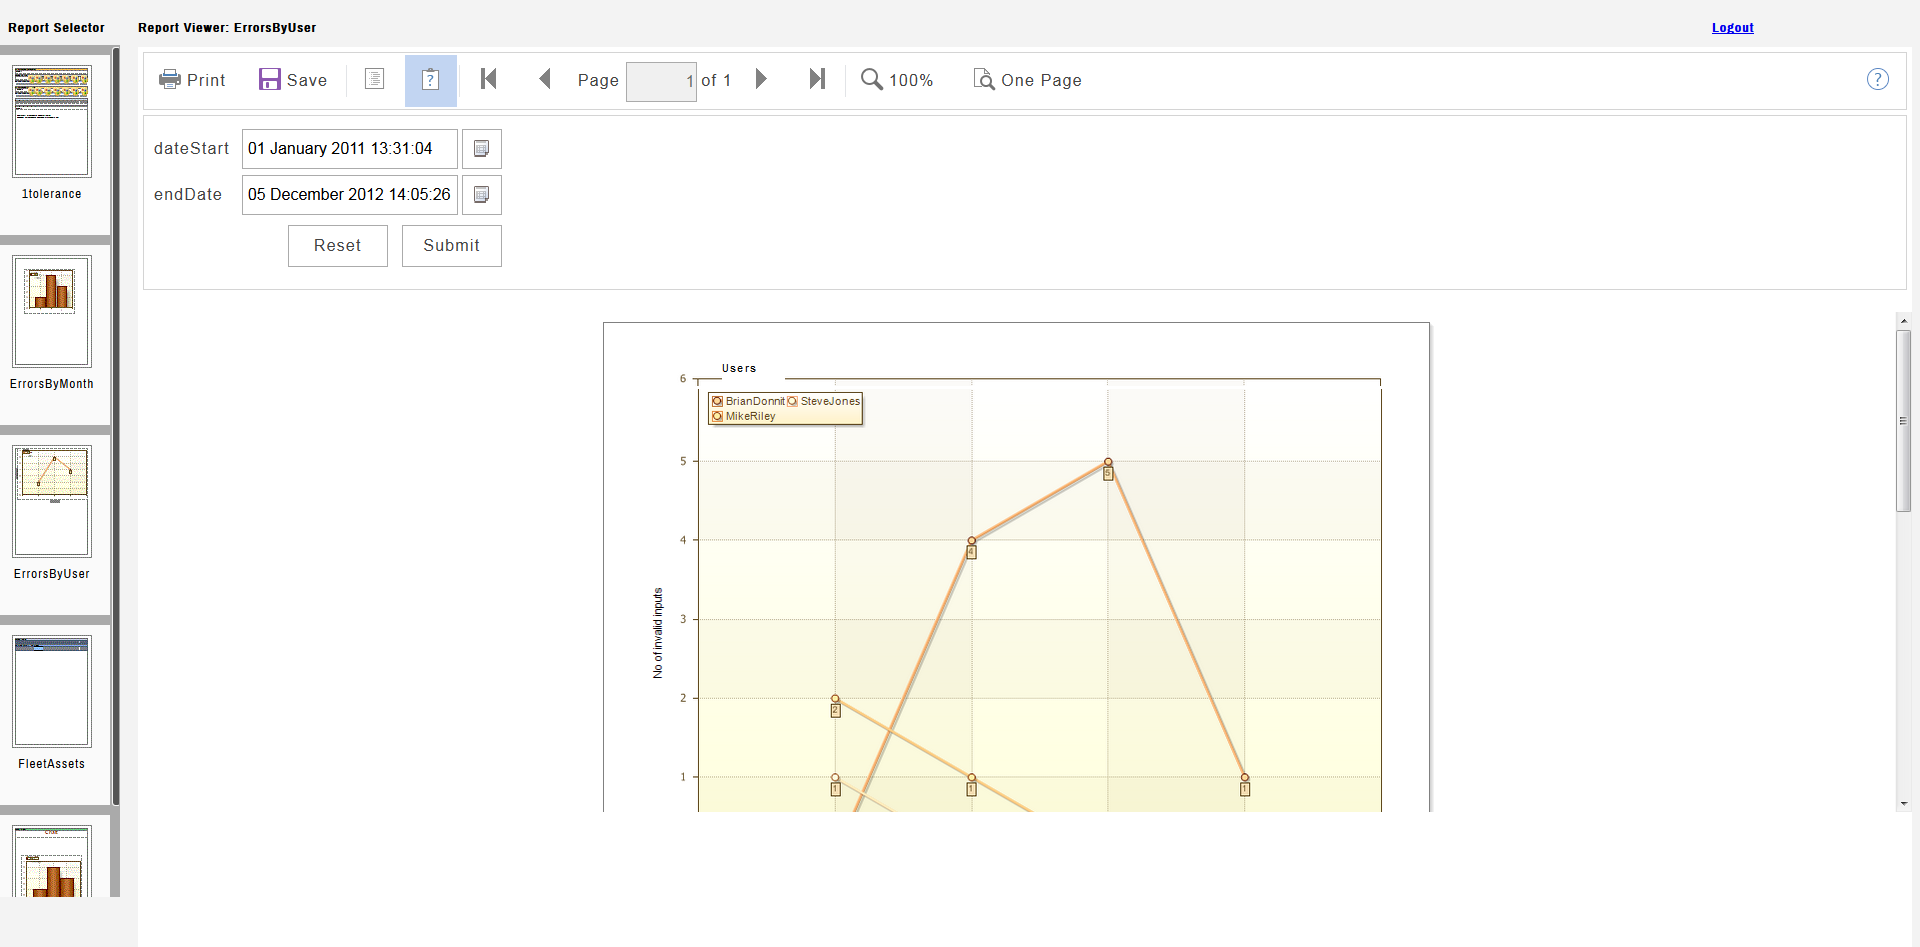
Task: Click the endDate text field
Action: coord(350,195)
